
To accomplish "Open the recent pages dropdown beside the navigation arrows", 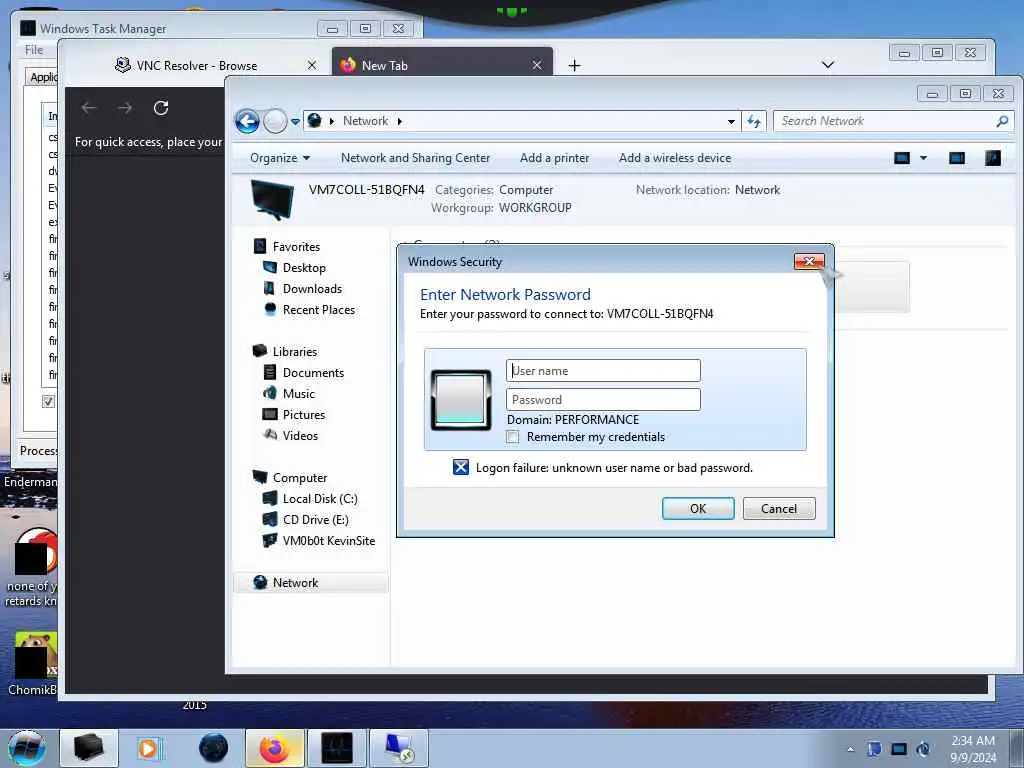I will point(295,121).
